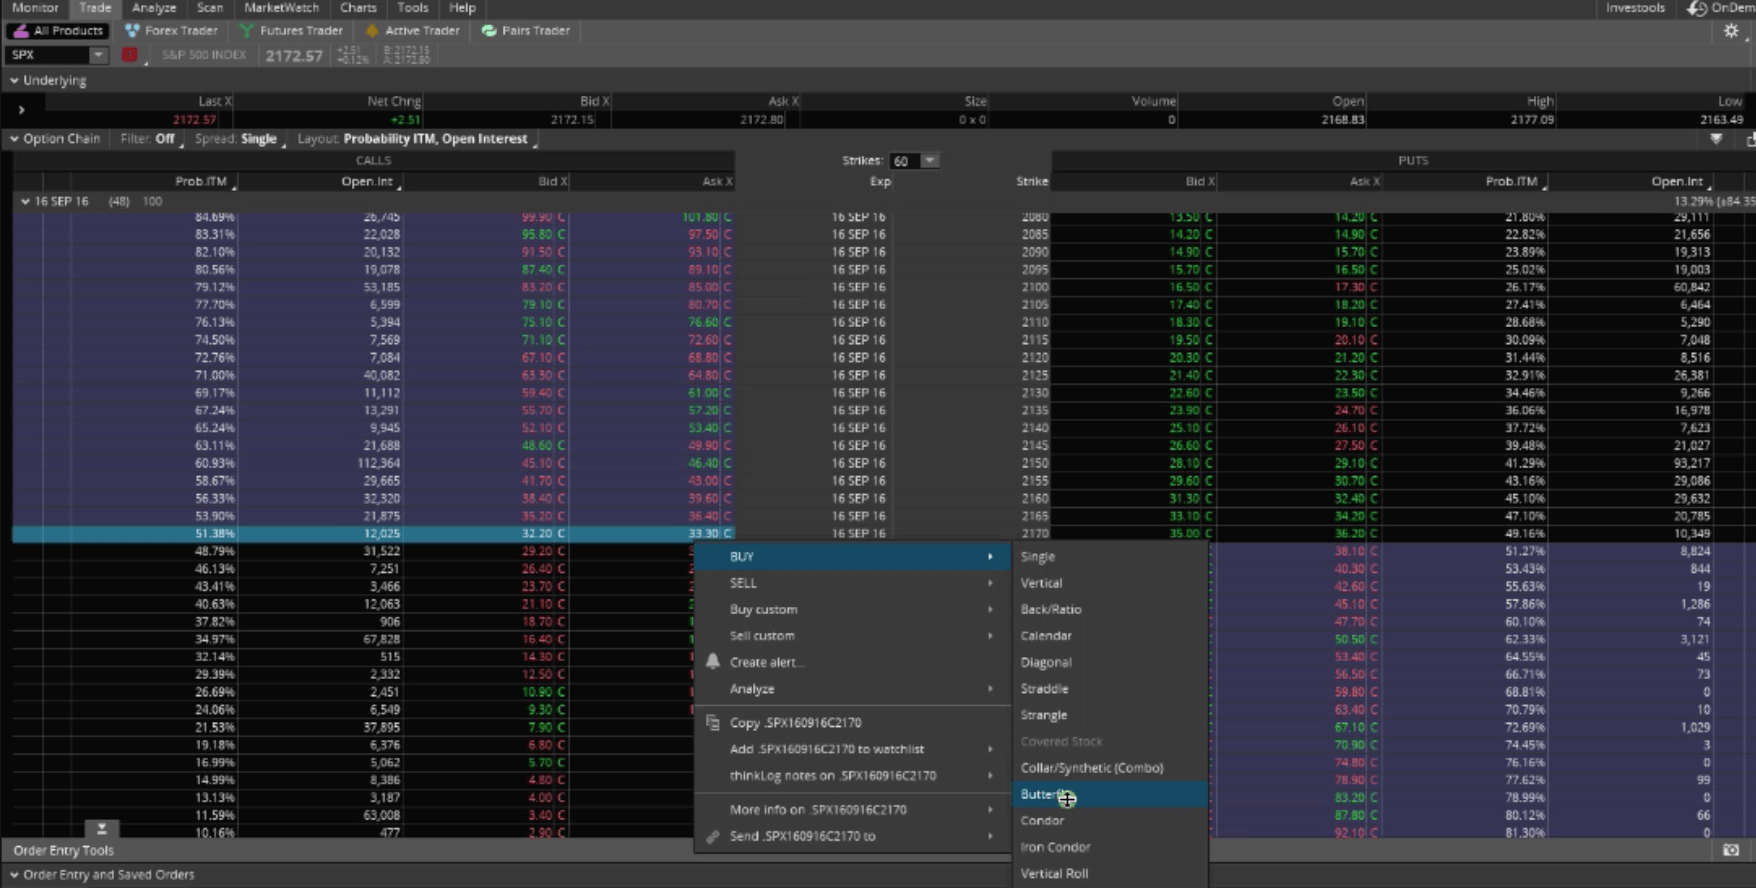Click the bell icon next to Create alert

click(713, 662)
